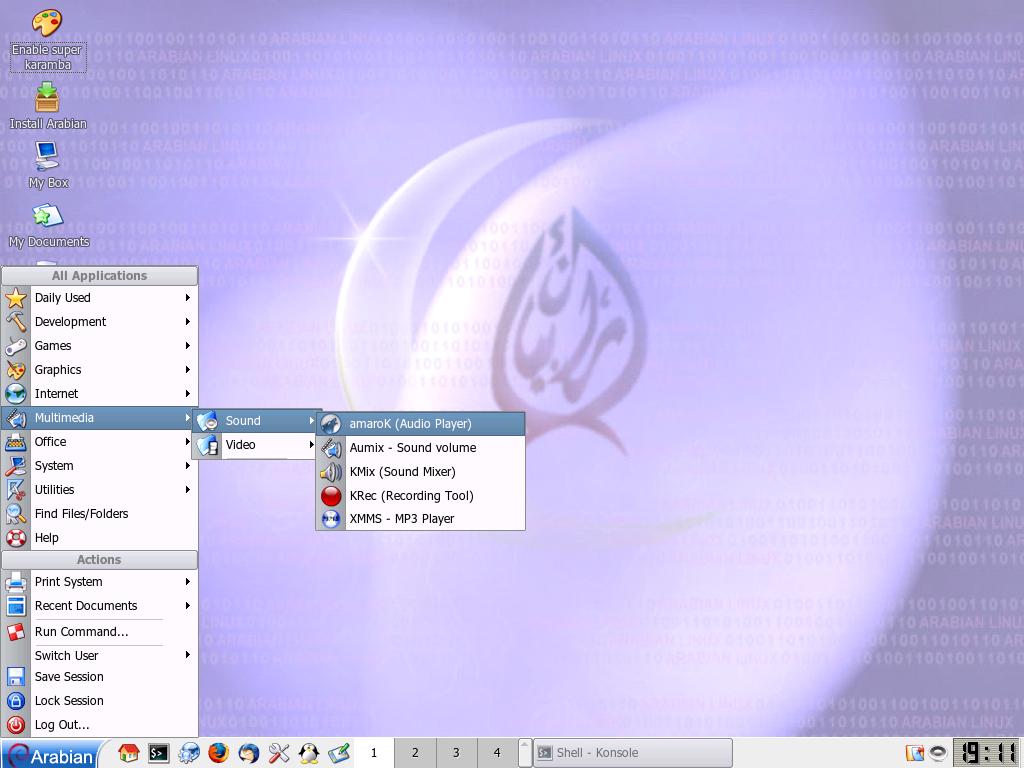Click the hammer icon beside Development
Screen dimensions: 1024x768
pos(16,322)
